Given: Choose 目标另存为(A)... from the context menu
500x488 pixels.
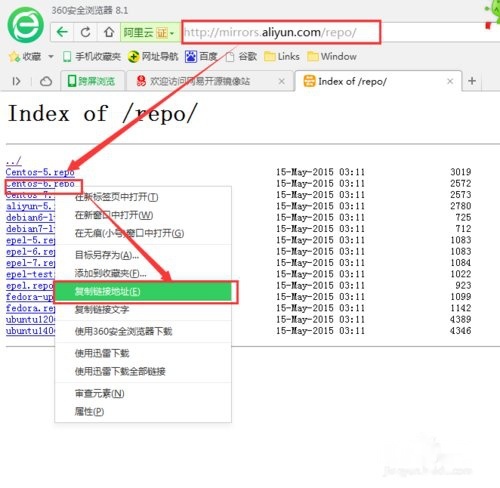Looking at the screenshot, I should 143,255.
